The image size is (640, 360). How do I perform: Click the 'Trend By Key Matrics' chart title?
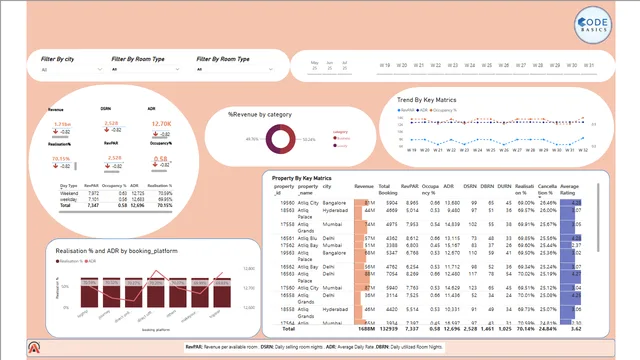coord(427,100)
